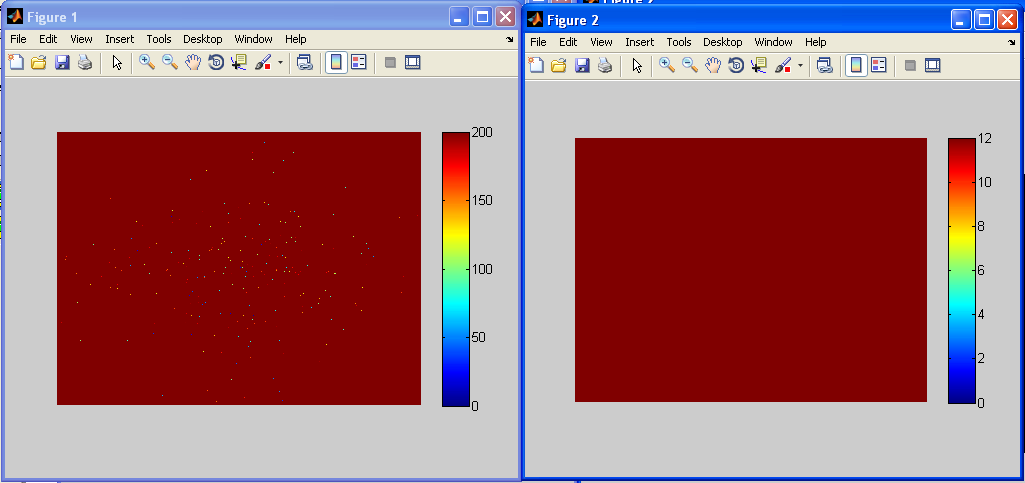Open Tools menu in Figure 1
1025x483 pixels.
[x=159, y=39]
